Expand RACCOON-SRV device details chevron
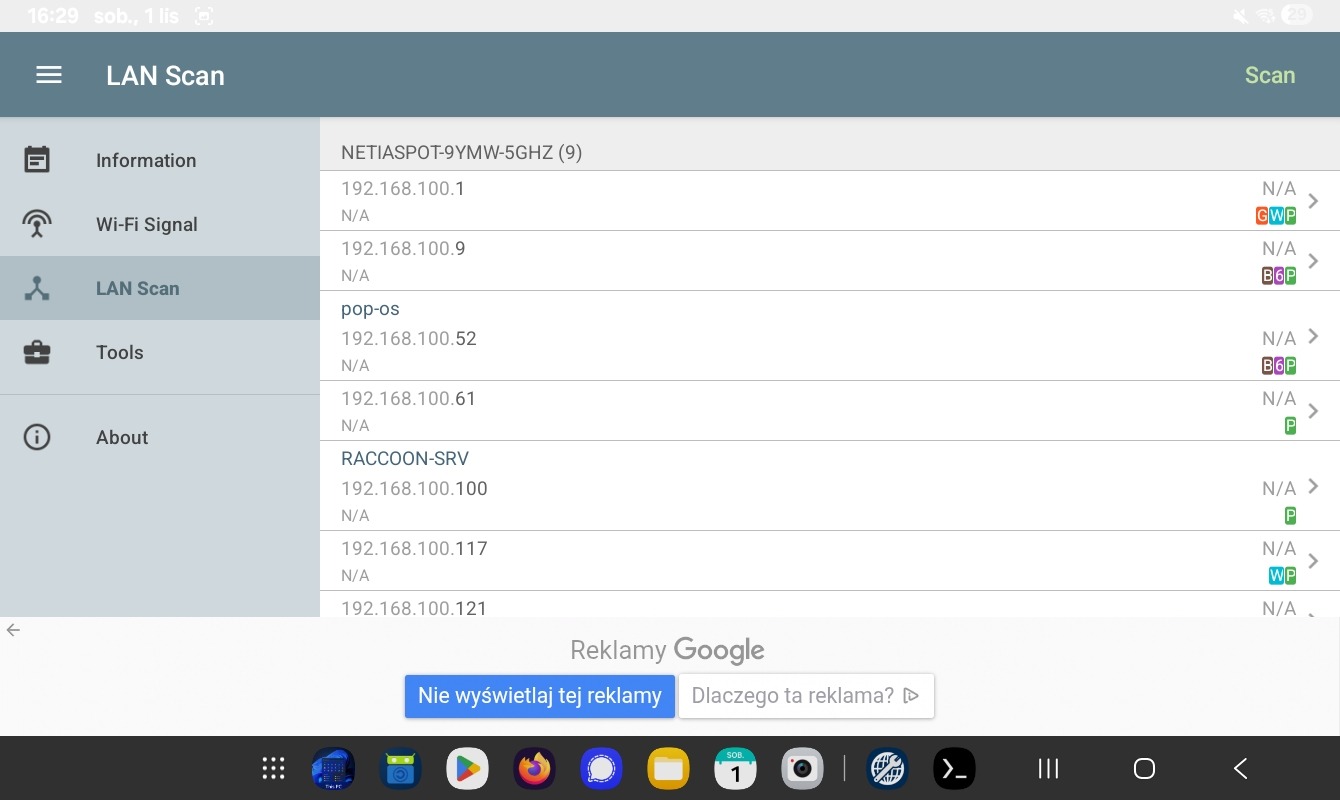Viewport: 1340px width, 800px height. tap(1313, 486)
